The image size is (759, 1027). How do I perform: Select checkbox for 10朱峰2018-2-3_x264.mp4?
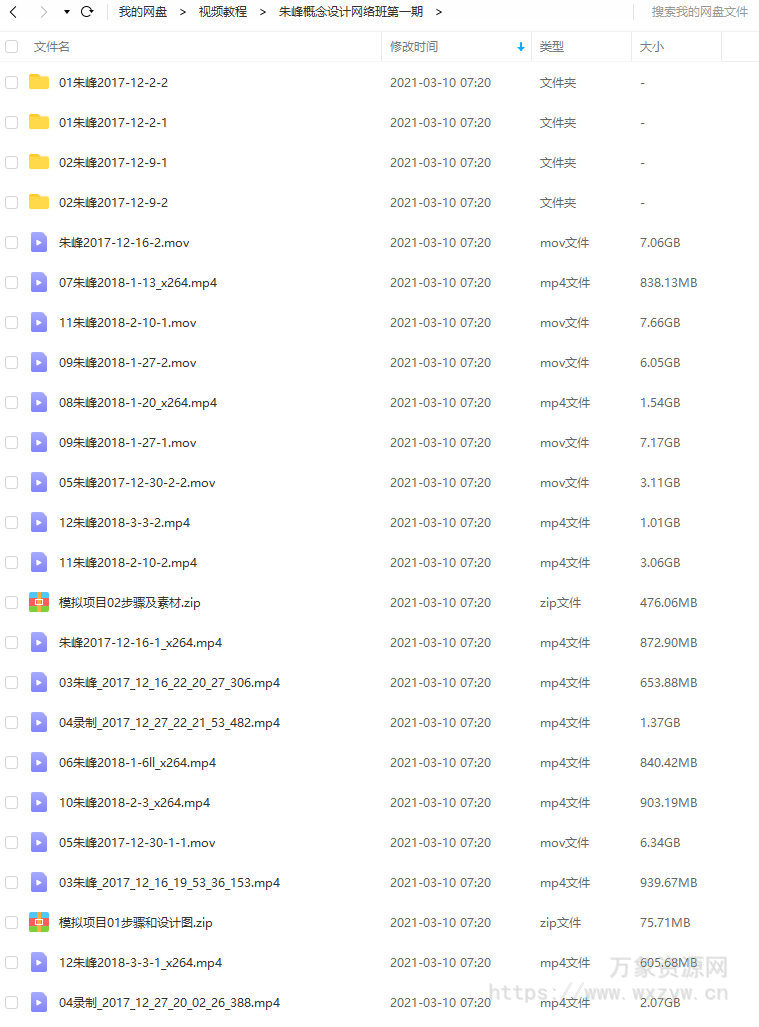point(11,802)
